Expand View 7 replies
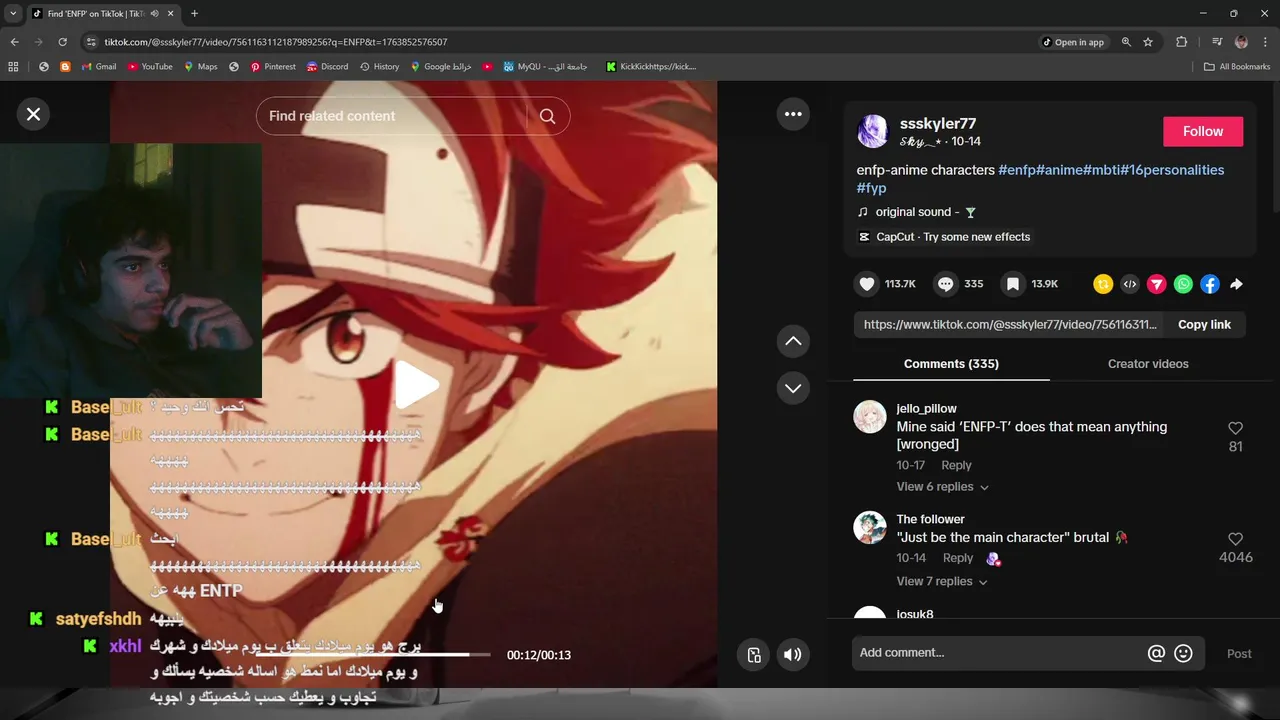 (x=943, y=581)
